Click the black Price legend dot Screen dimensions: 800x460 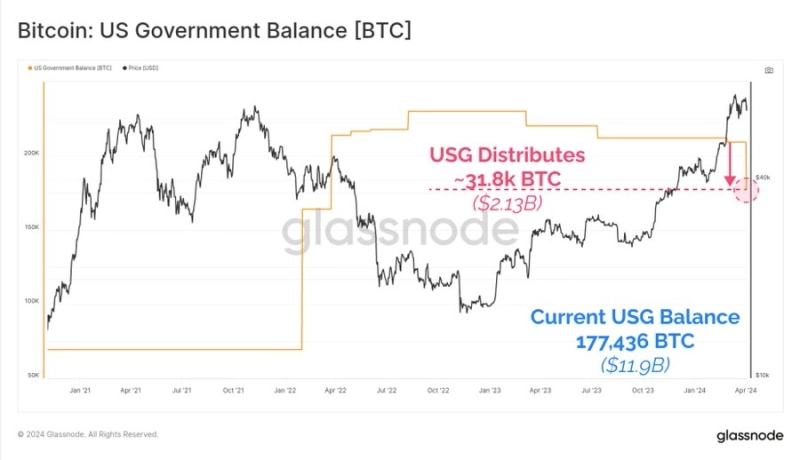tap(122, 68)
